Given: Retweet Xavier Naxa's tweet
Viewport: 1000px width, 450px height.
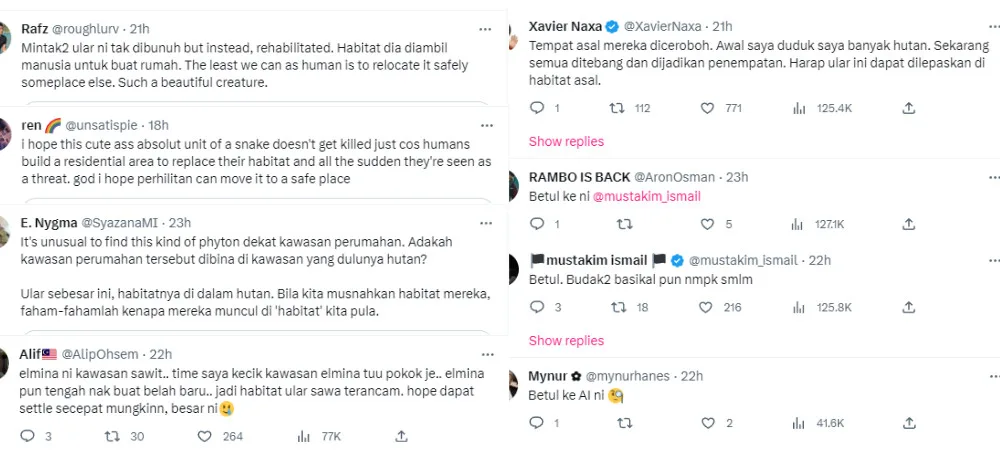Looking at the screenshot, I should click(619, 108).
